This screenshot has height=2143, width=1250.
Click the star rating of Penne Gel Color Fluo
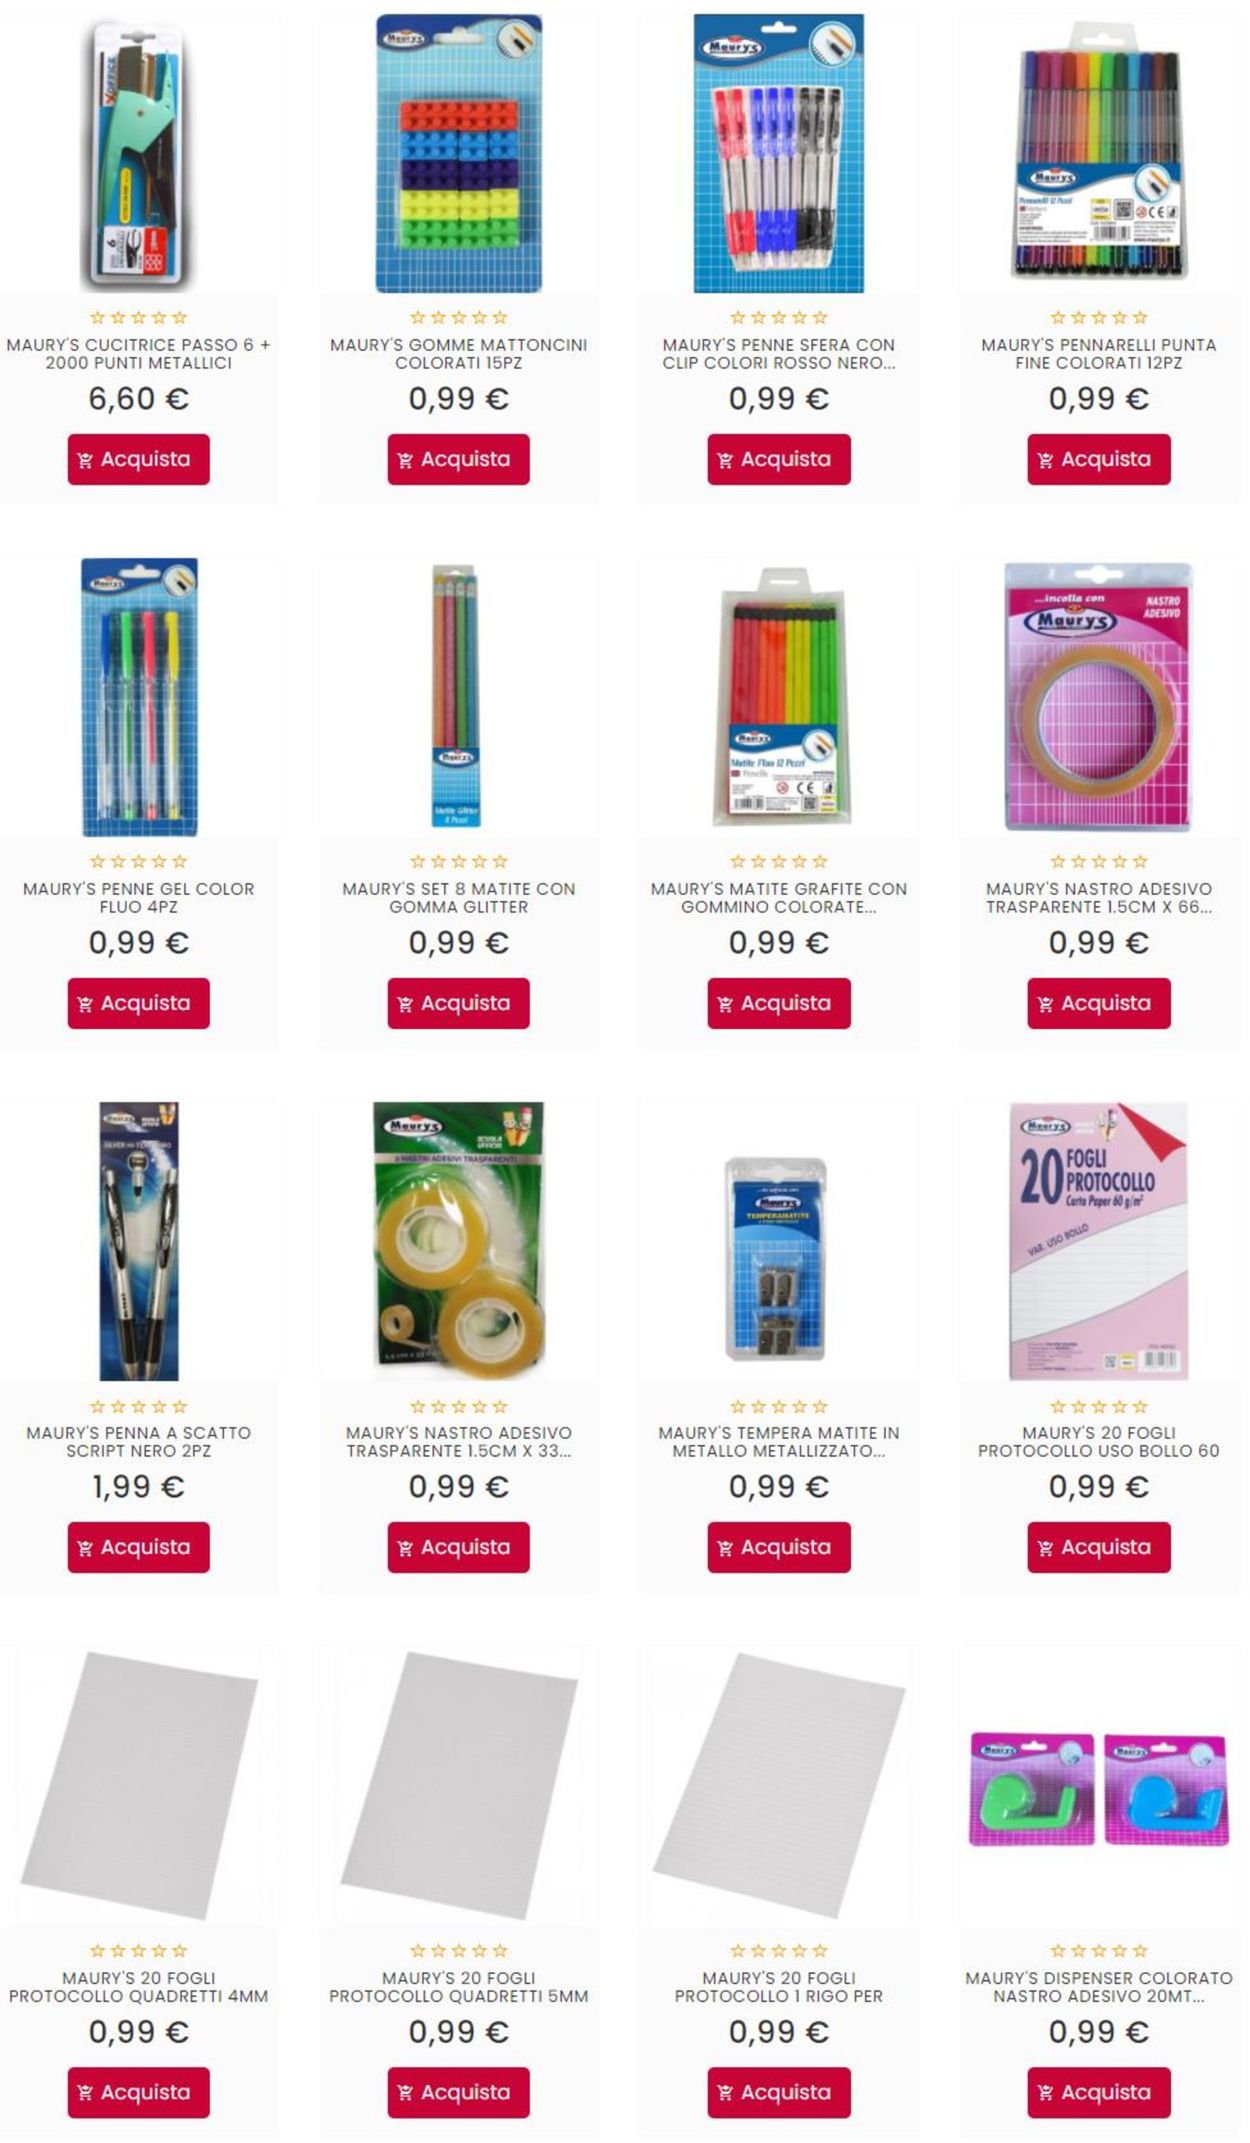(x=139, y=861)
